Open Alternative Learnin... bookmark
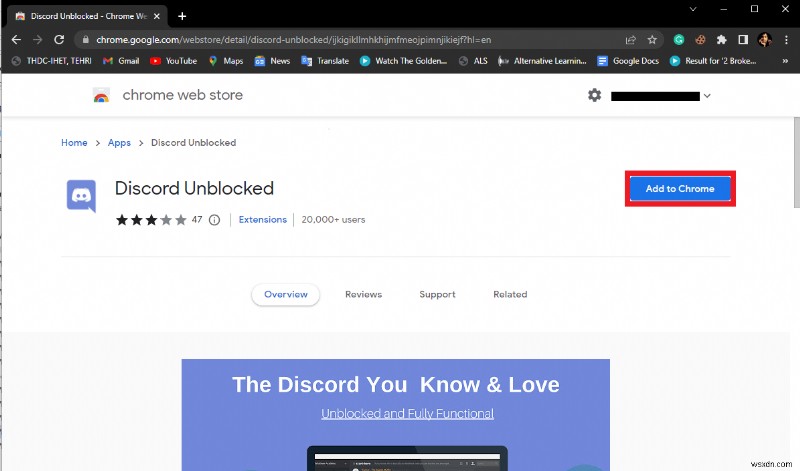The height and width of the screenshot is (471, 800). (542, 61)
